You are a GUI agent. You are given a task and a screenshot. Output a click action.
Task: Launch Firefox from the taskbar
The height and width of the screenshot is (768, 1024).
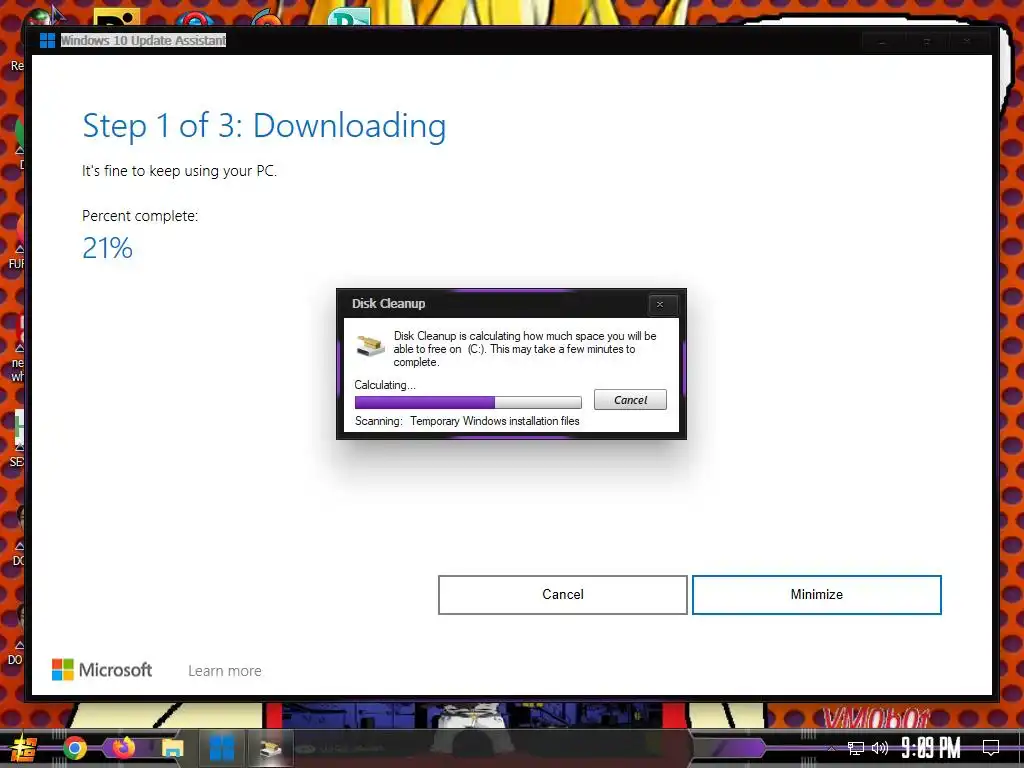click(x=123, y=748)
